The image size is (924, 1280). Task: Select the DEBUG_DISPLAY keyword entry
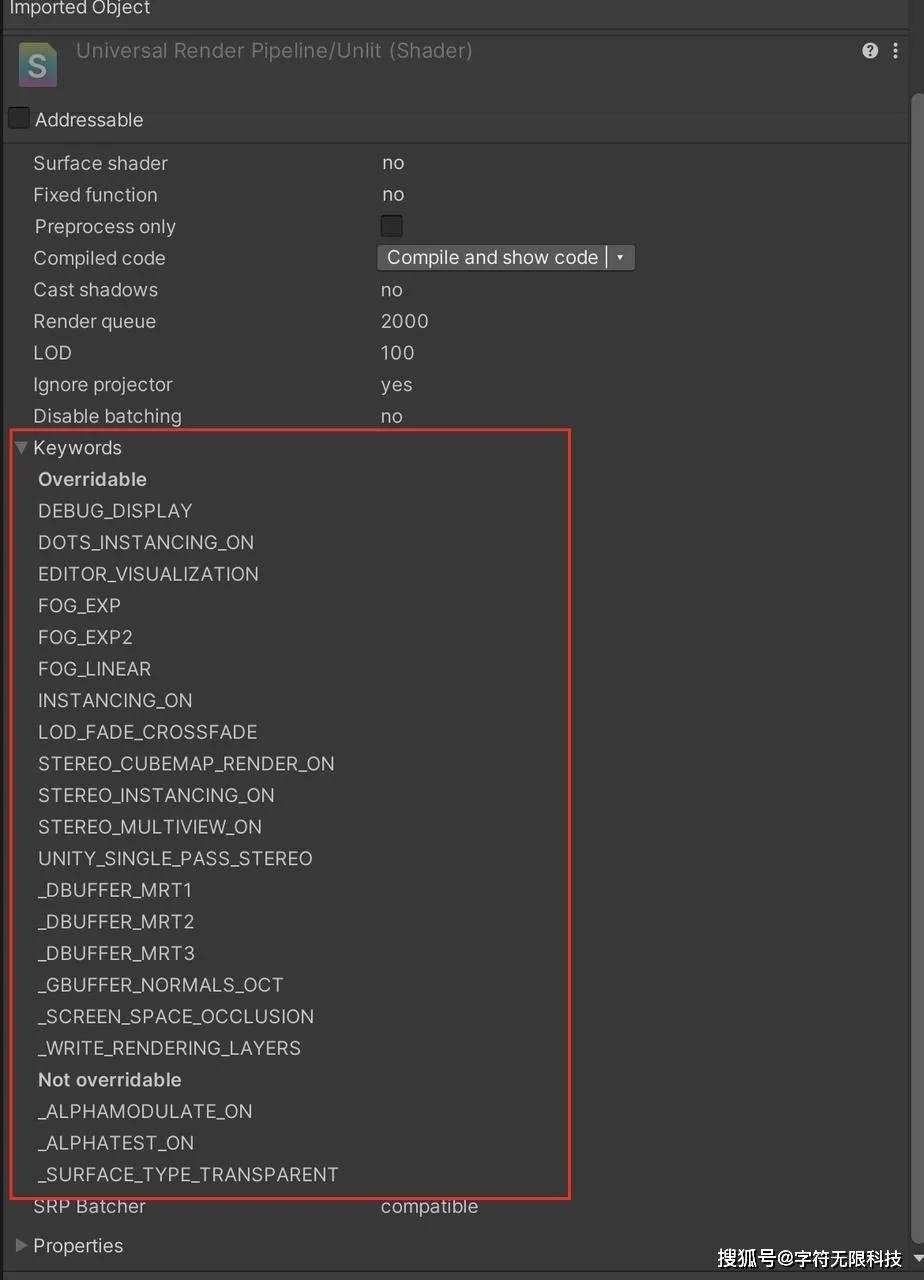(114, 510)
